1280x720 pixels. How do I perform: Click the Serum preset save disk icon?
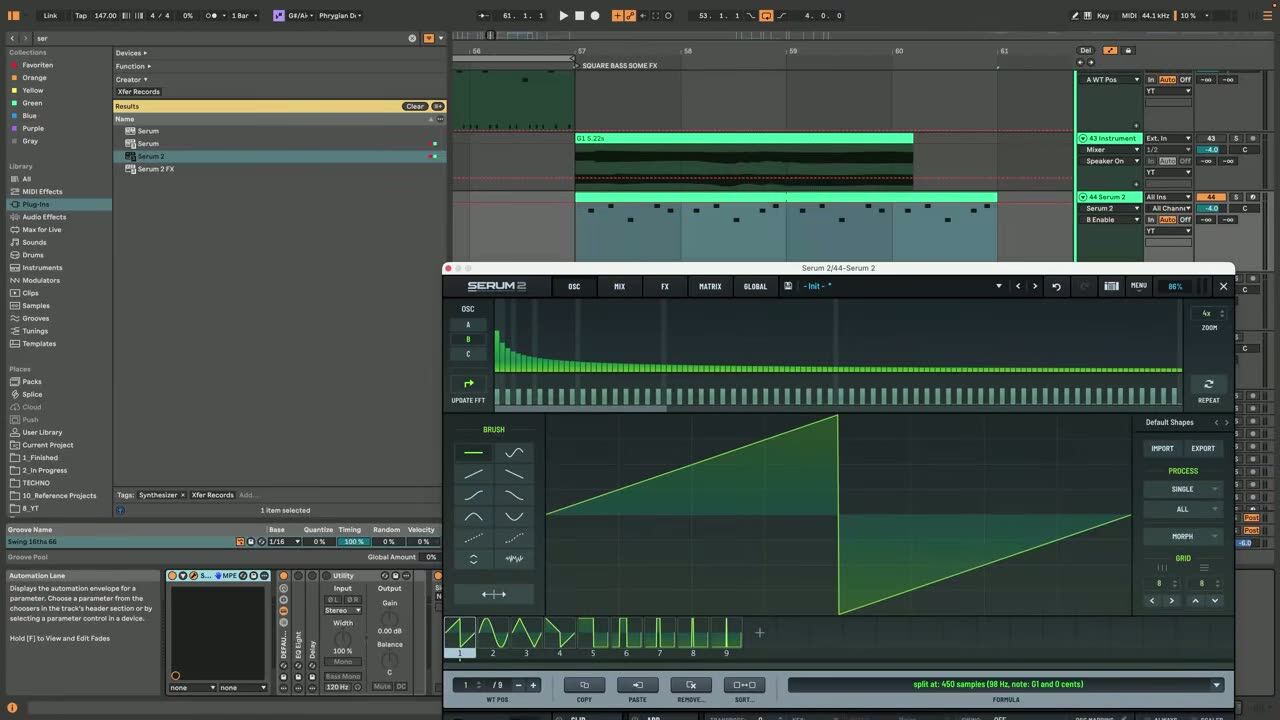coord(788,286)
